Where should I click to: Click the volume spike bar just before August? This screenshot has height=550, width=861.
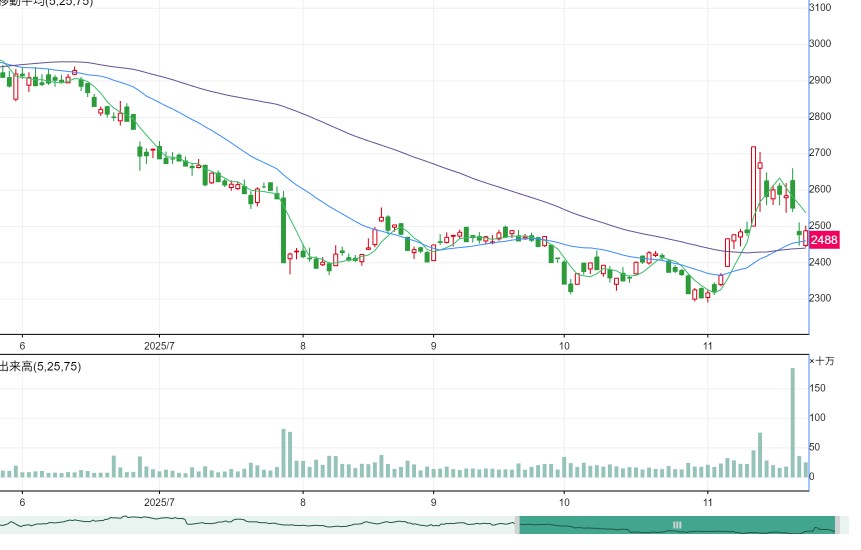[x=284, y=453]
